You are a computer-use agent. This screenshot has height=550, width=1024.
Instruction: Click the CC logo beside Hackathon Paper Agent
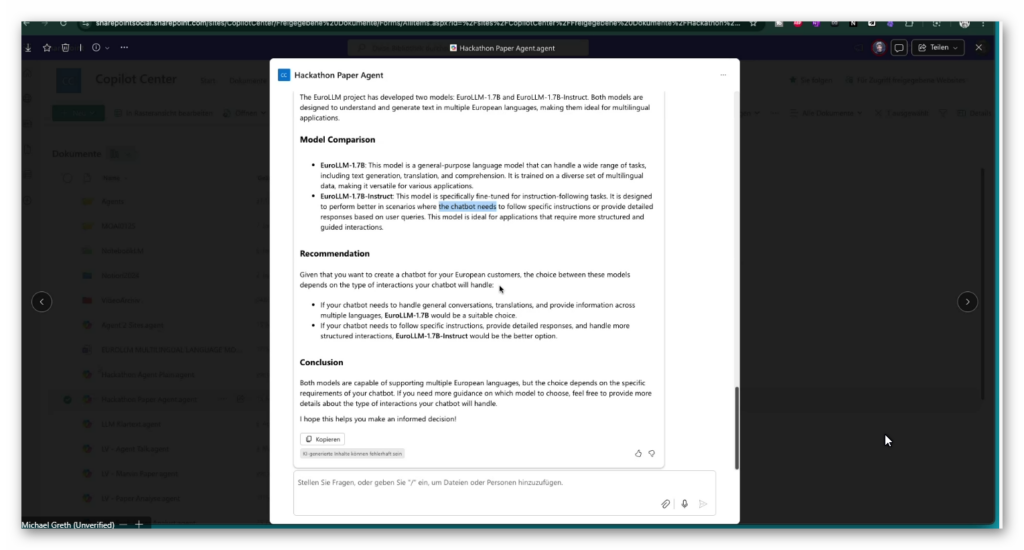pyautogui.click(x=284, y=75)
